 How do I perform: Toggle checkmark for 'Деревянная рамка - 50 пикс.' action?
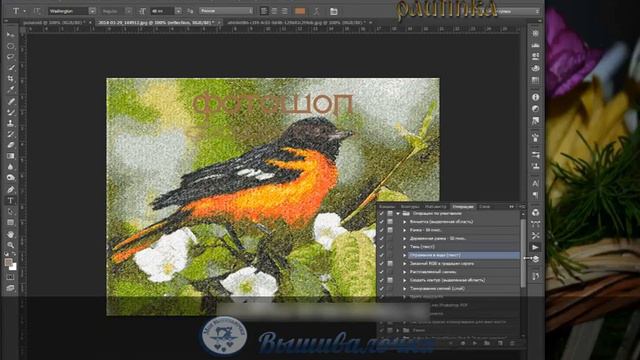(x=382, y=238)
